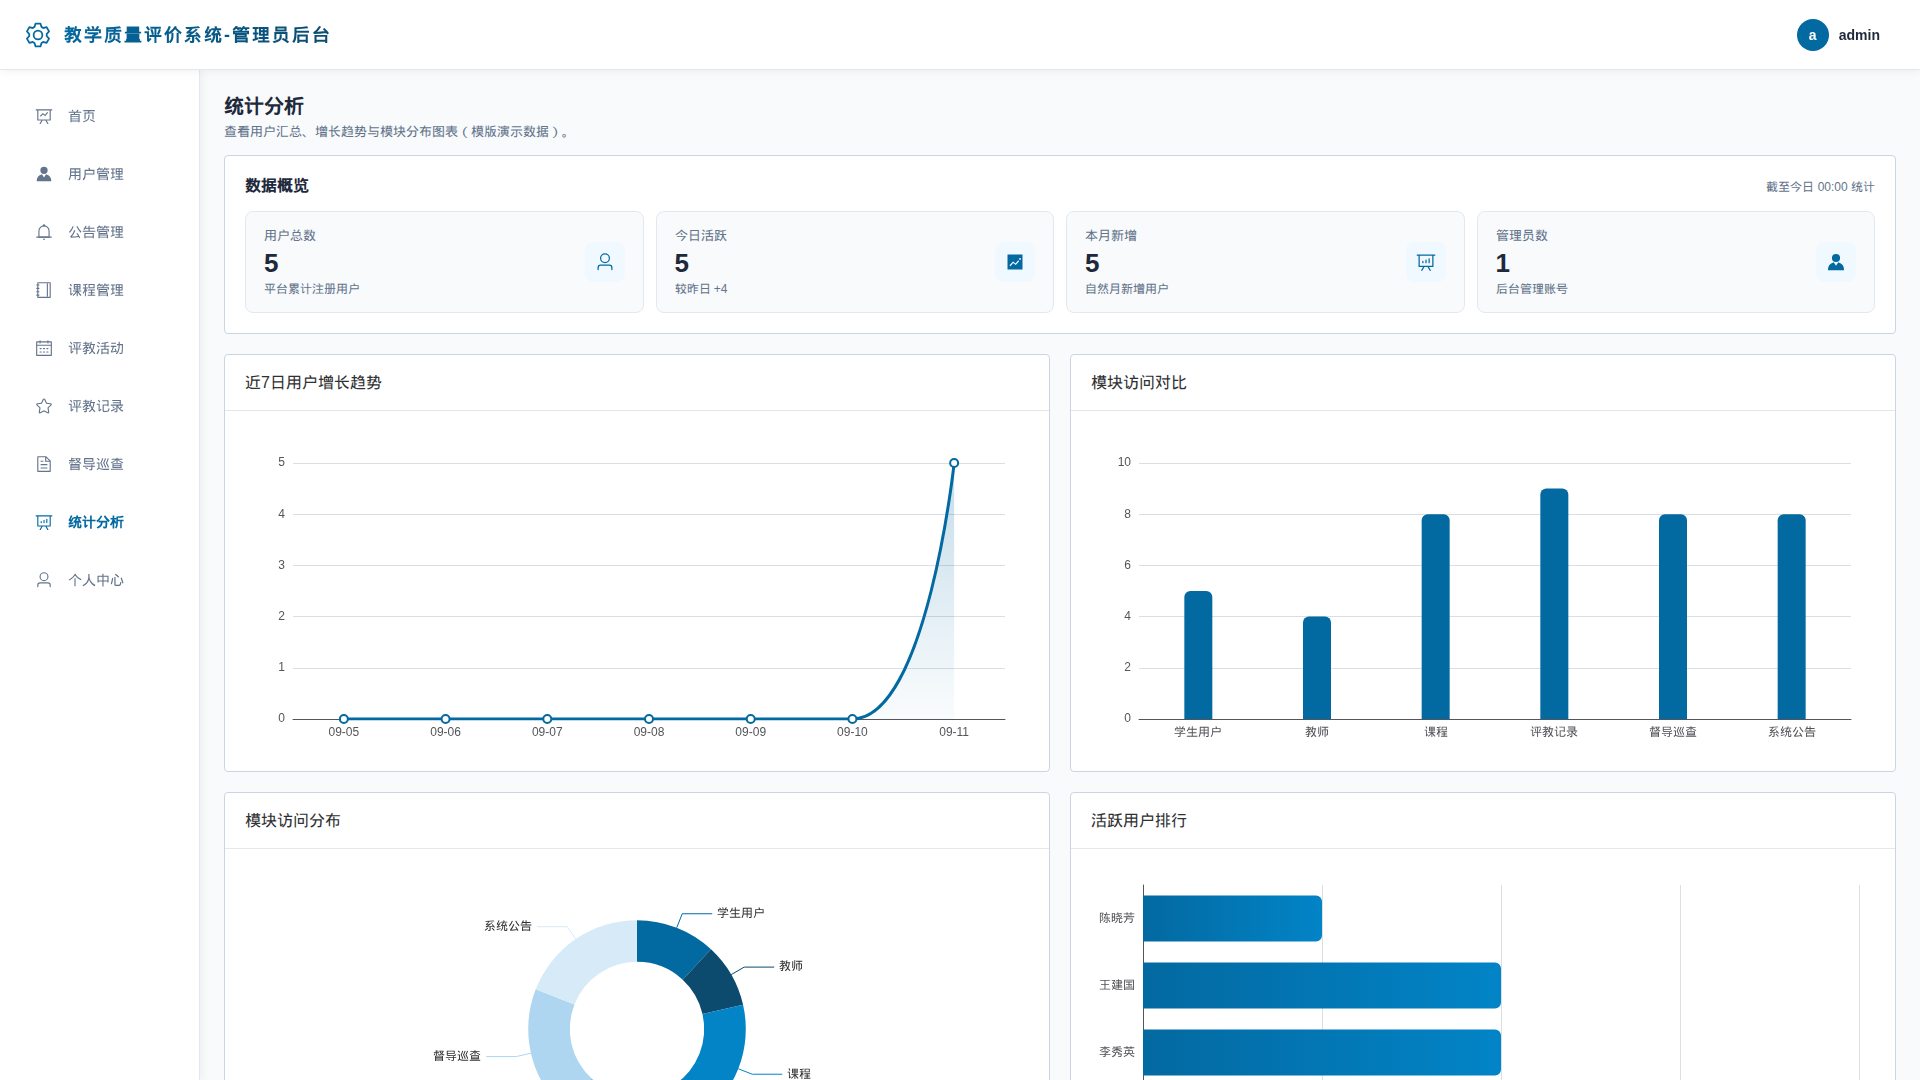Screen dimensions: 1920x1080
Task: Click the 王建国 ranking bar
Action: 1322,985
